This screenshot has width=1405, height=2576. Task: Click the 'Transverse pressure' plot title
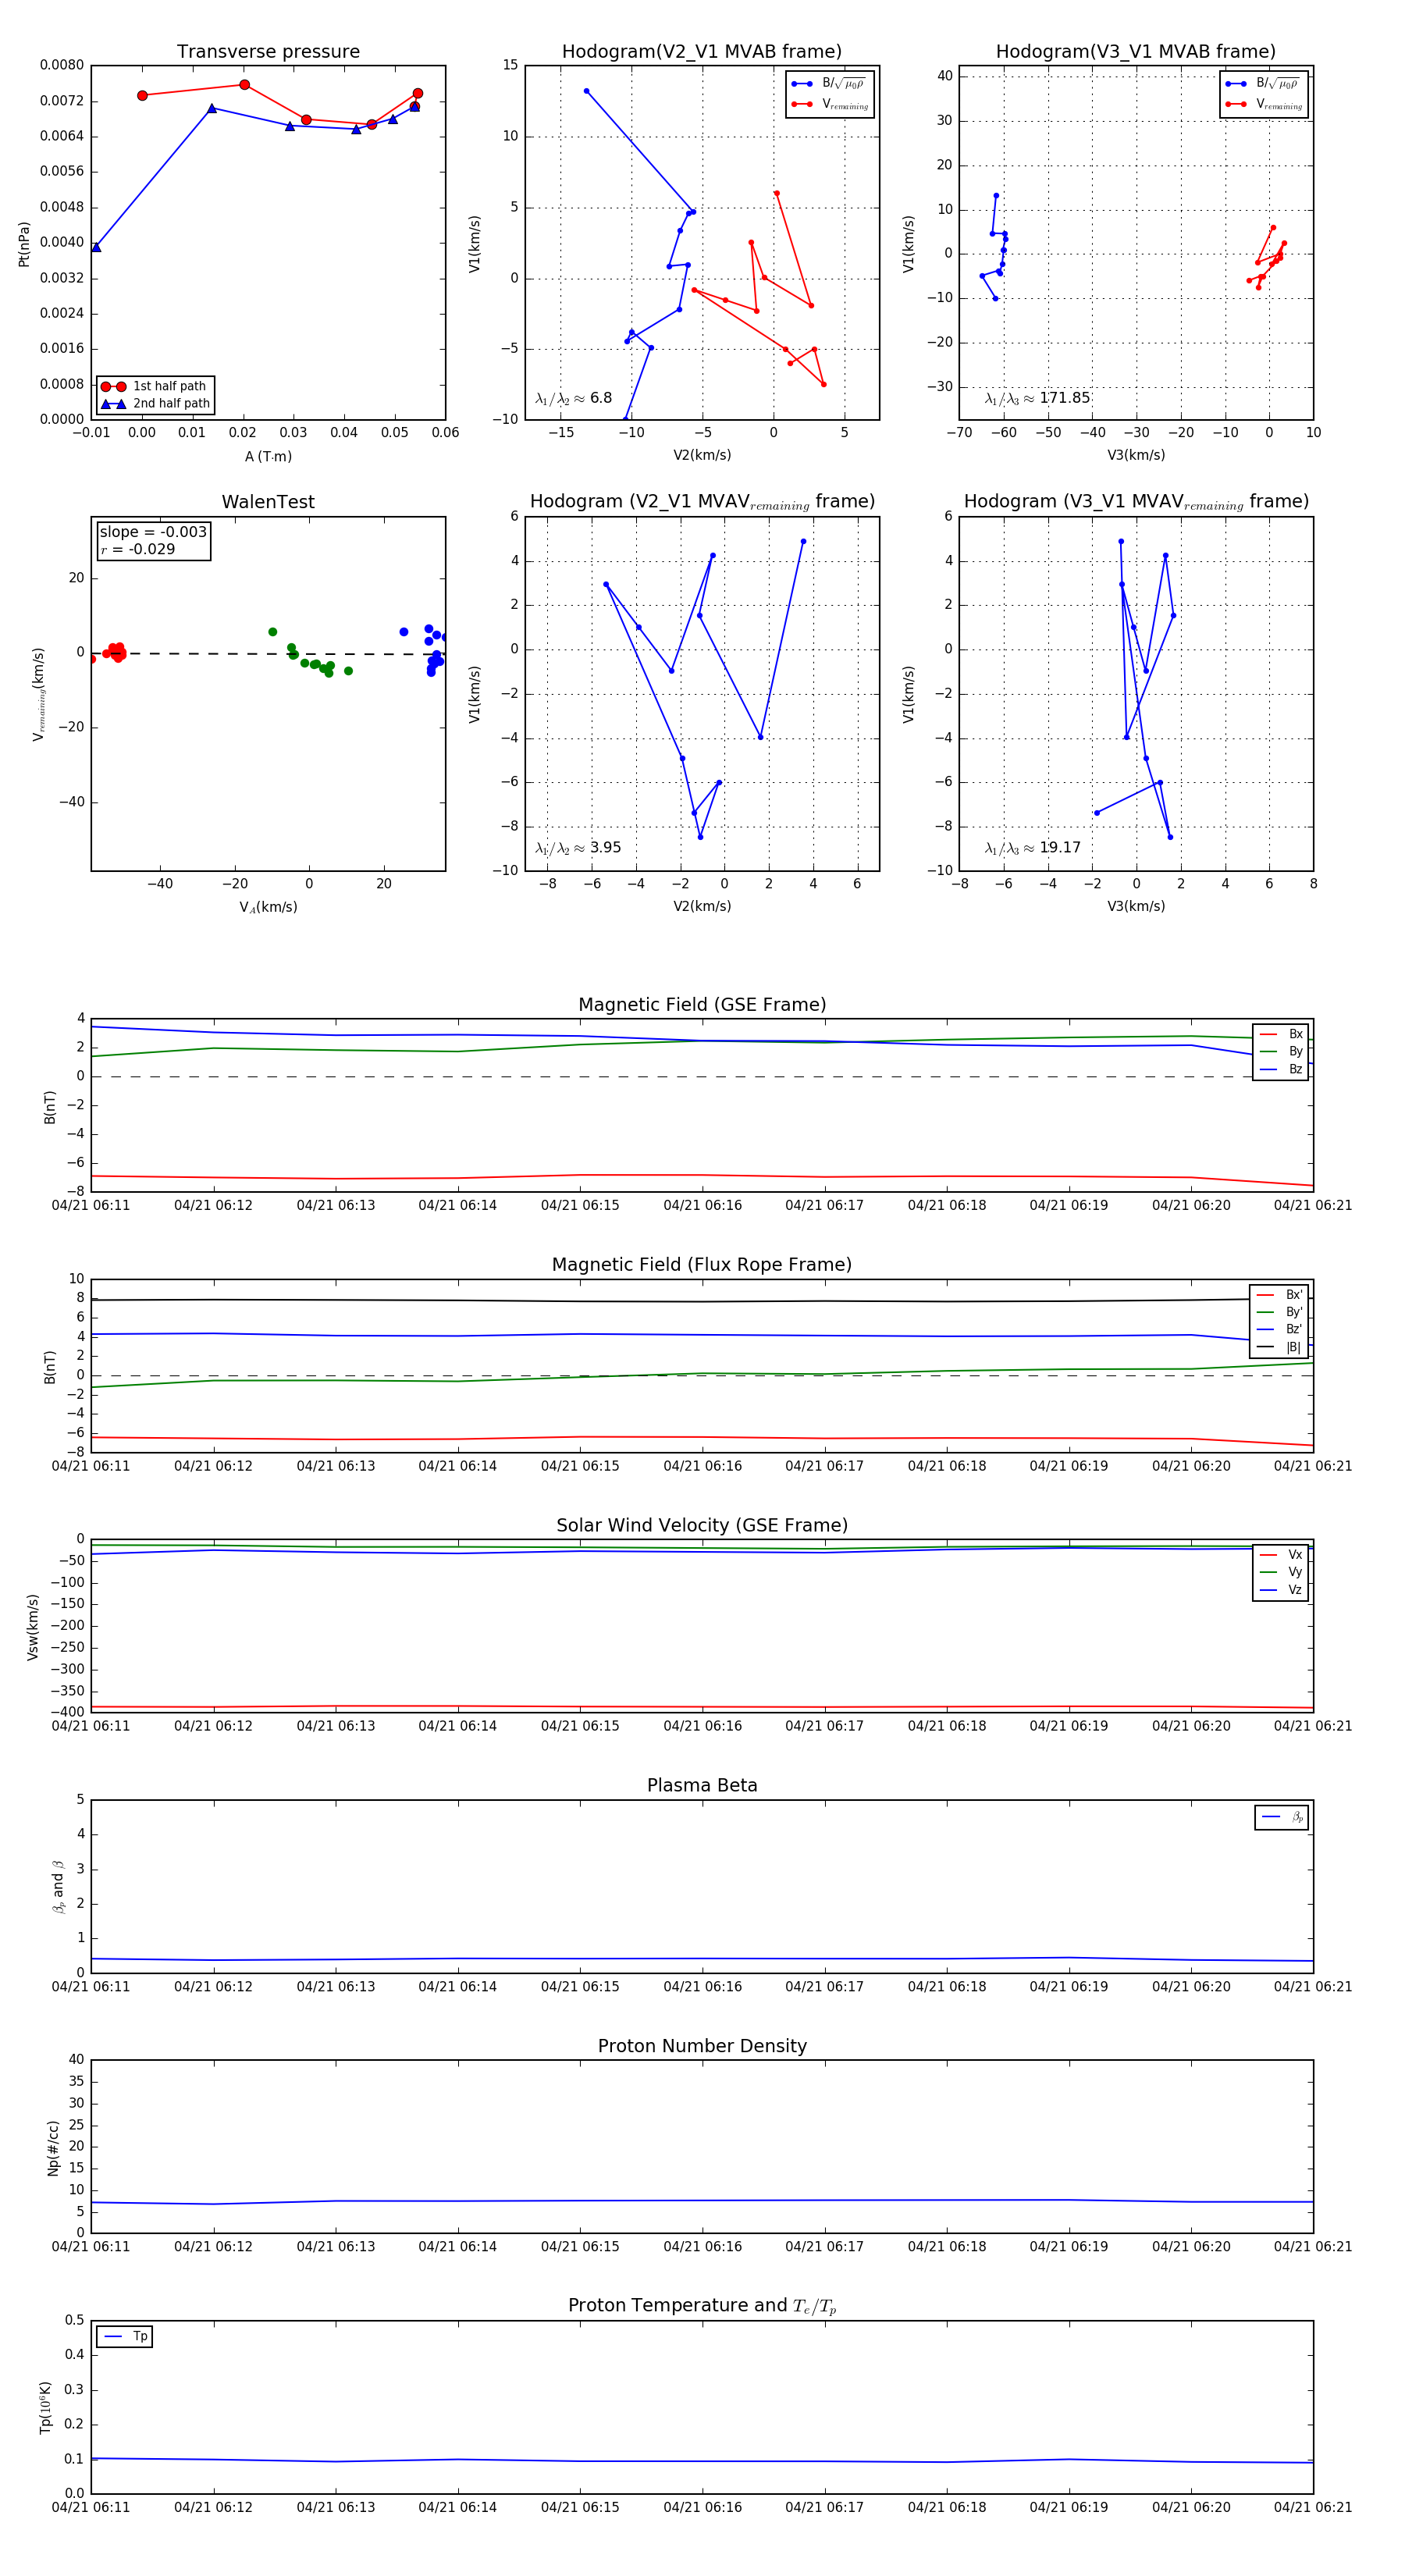(x=268, y=52)
